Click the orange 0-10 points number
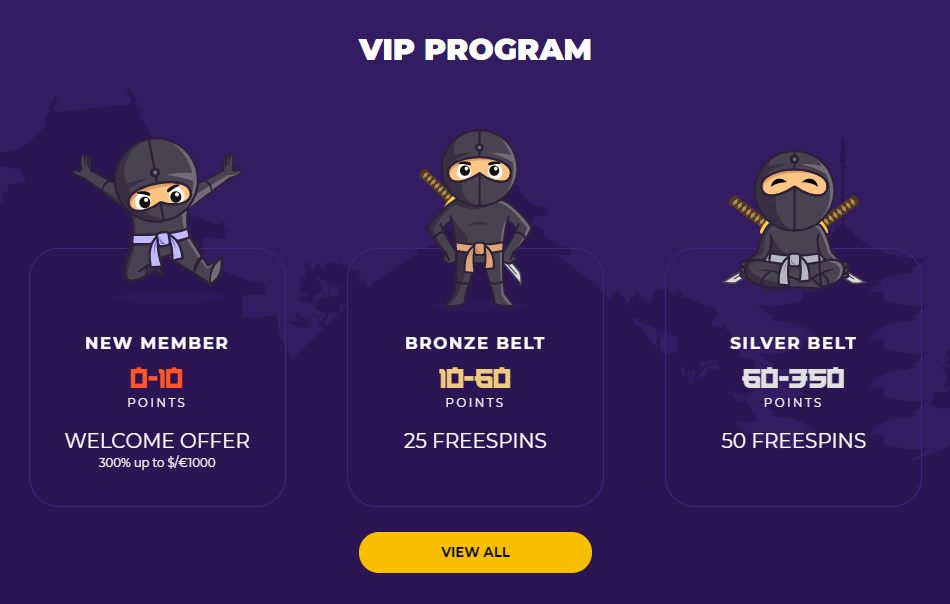Screen dimensions: 950x604 157,378
